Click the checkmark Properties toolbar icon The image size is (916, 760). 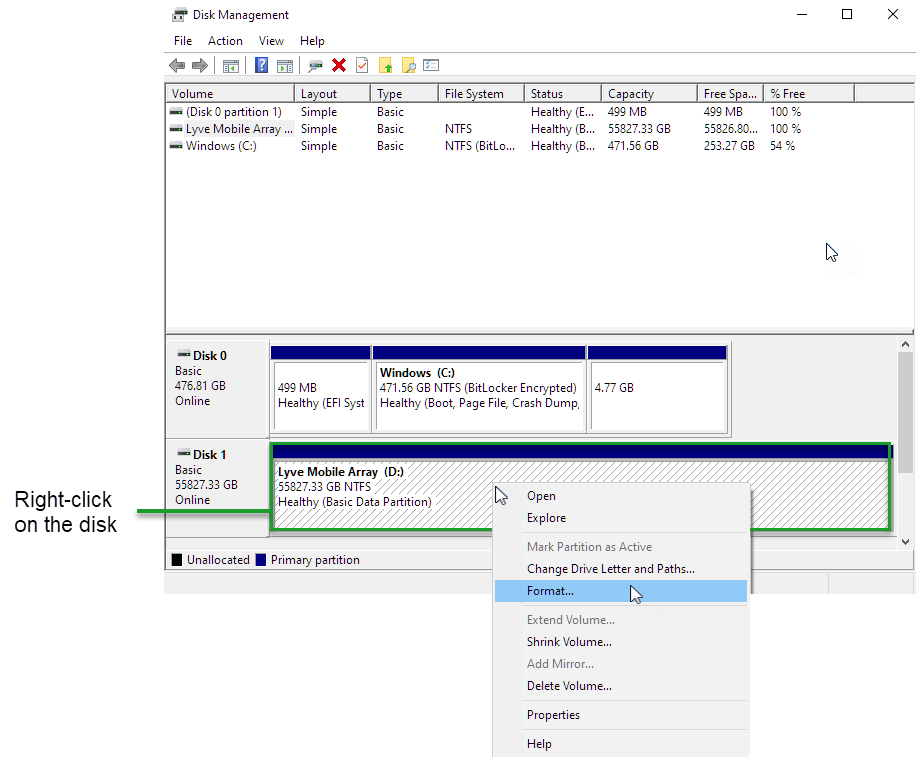pos(362,66)
